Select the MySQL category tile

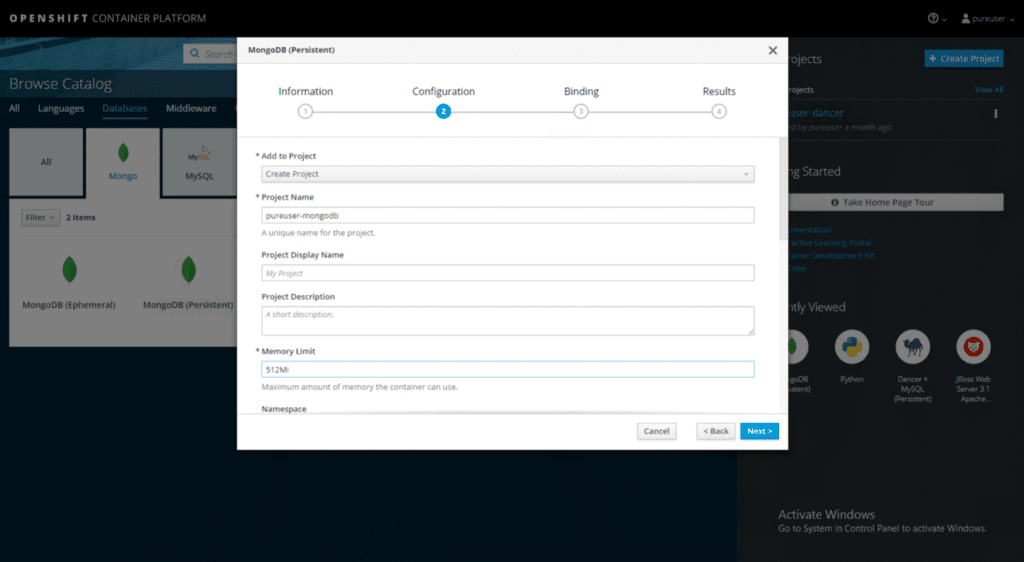point(199,162)
